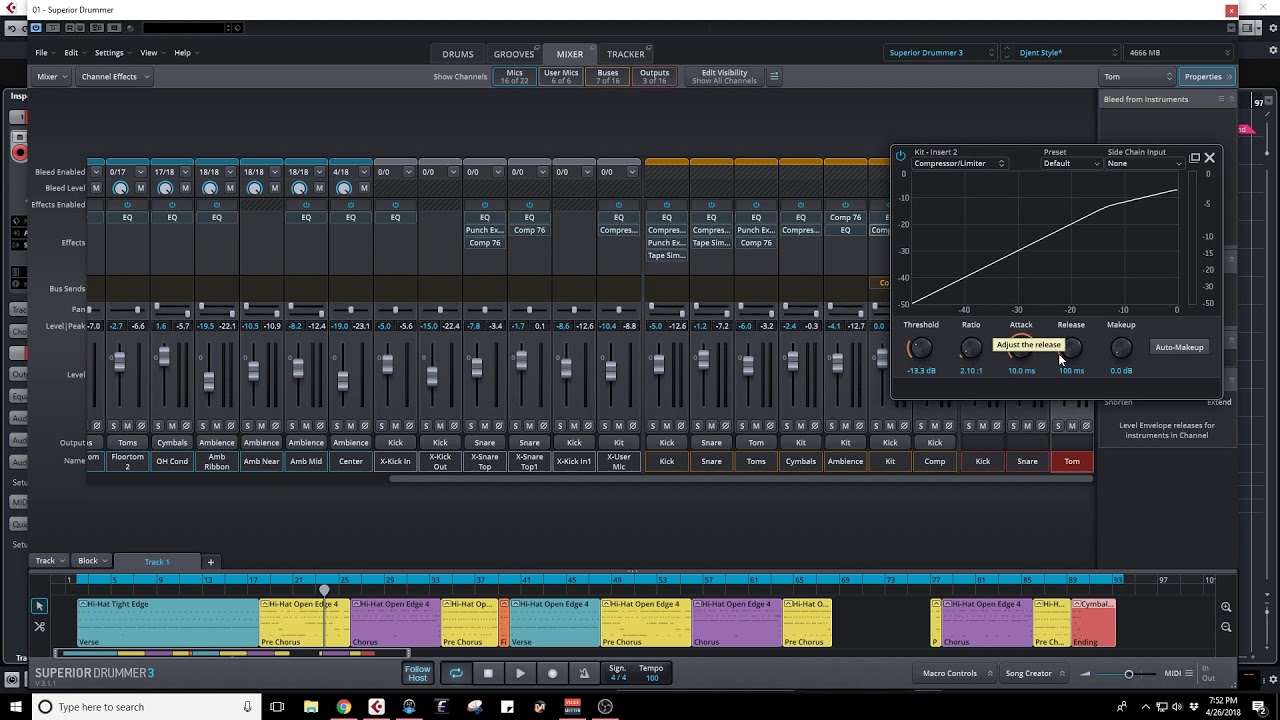This screenshot has width=1280, height=720.
Task: Click the Threshold knob
Action: (x=920, y=348)
